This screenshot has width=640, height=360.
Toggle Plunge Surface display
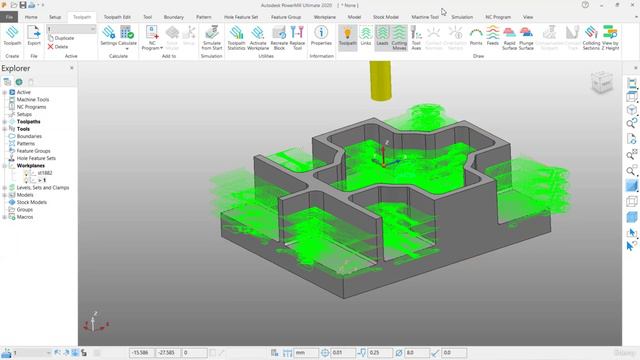(x=526, y=38)
